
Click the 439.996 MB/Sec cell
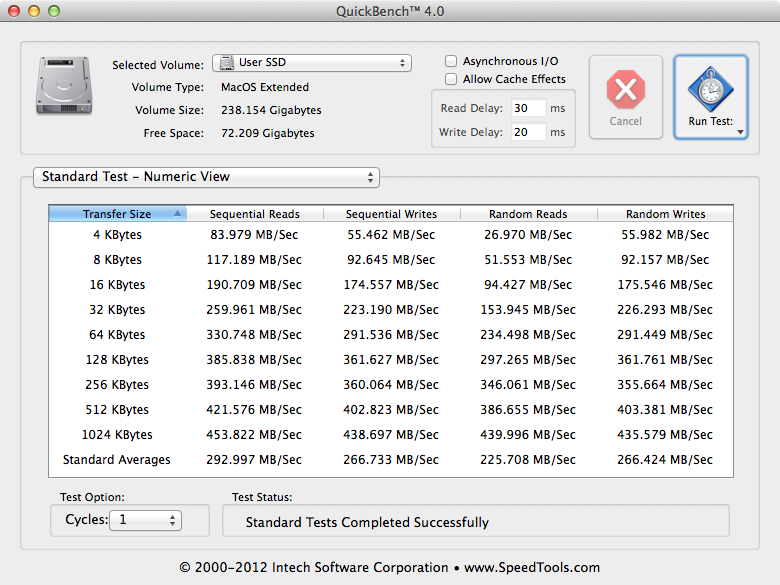(528, 434)
